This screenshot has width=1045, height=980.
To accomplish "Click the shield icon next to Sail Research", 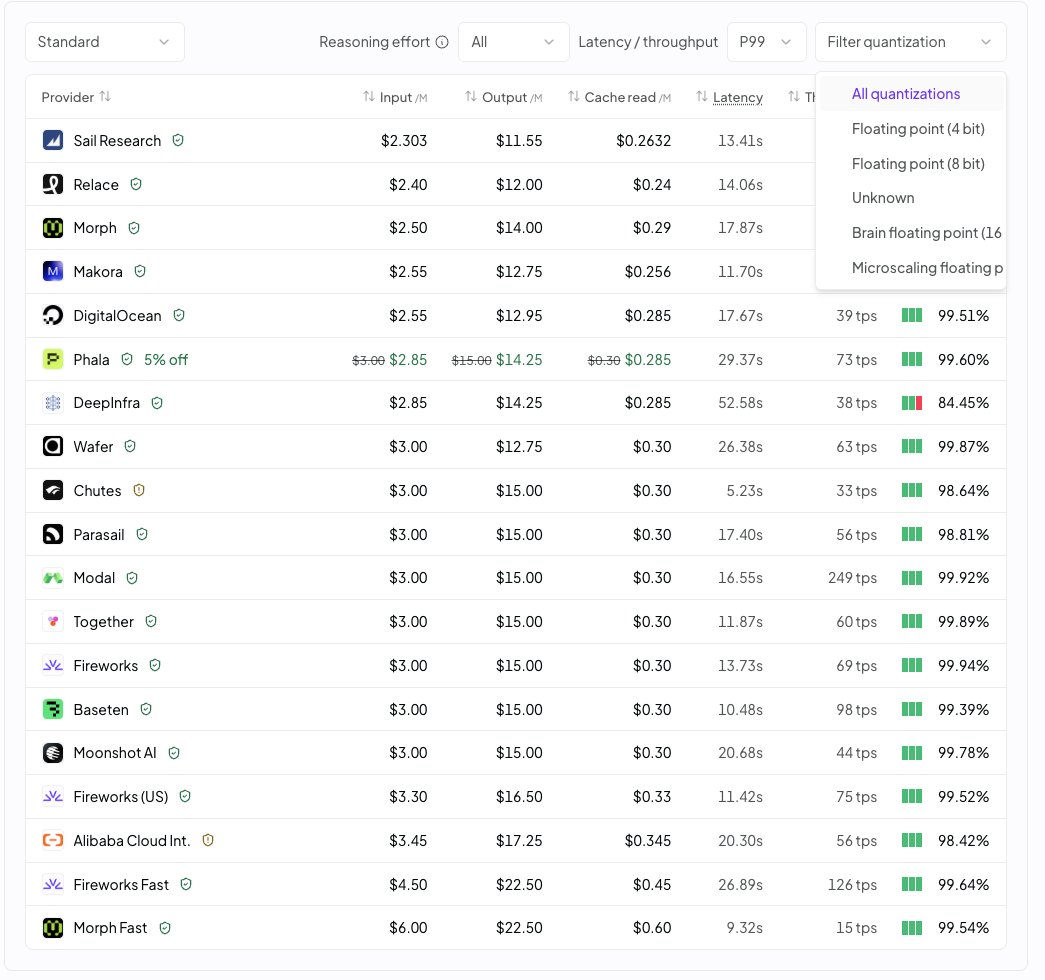I will (x=178, y=141).
